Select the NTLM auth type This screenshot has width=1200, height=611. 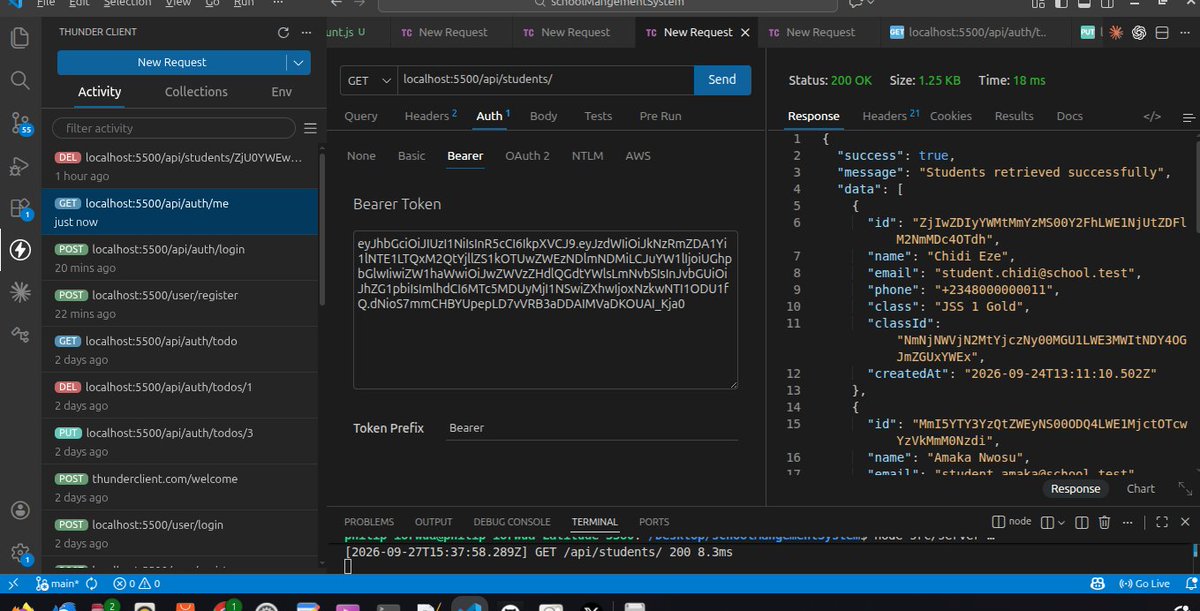pyautogui.click(x=588, y=156)
